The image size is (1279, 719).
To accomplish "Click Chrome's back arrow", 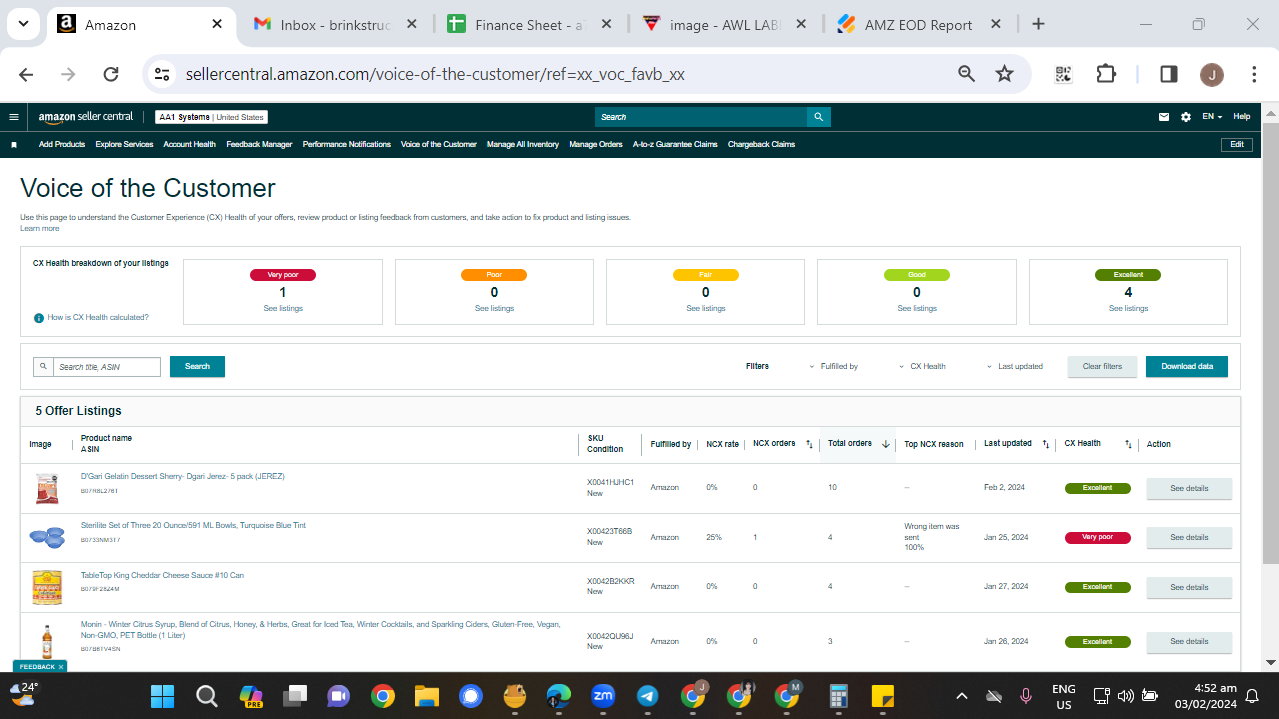I will pos(27,74).
